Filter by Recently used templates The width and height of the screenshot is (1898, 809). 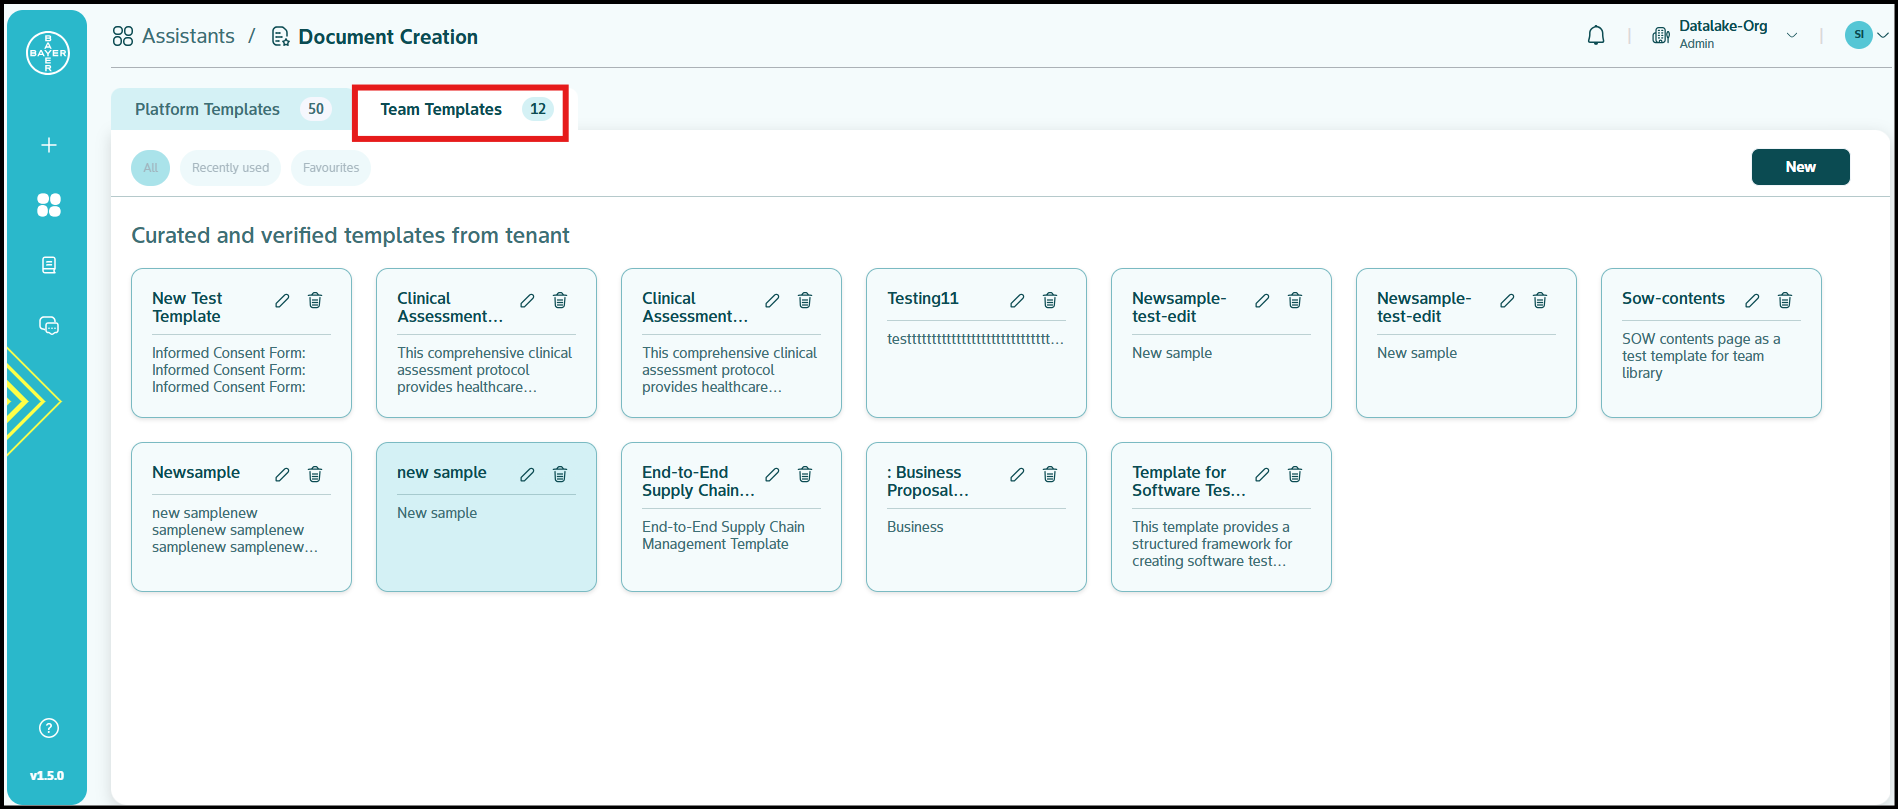(x=230, y=168)
